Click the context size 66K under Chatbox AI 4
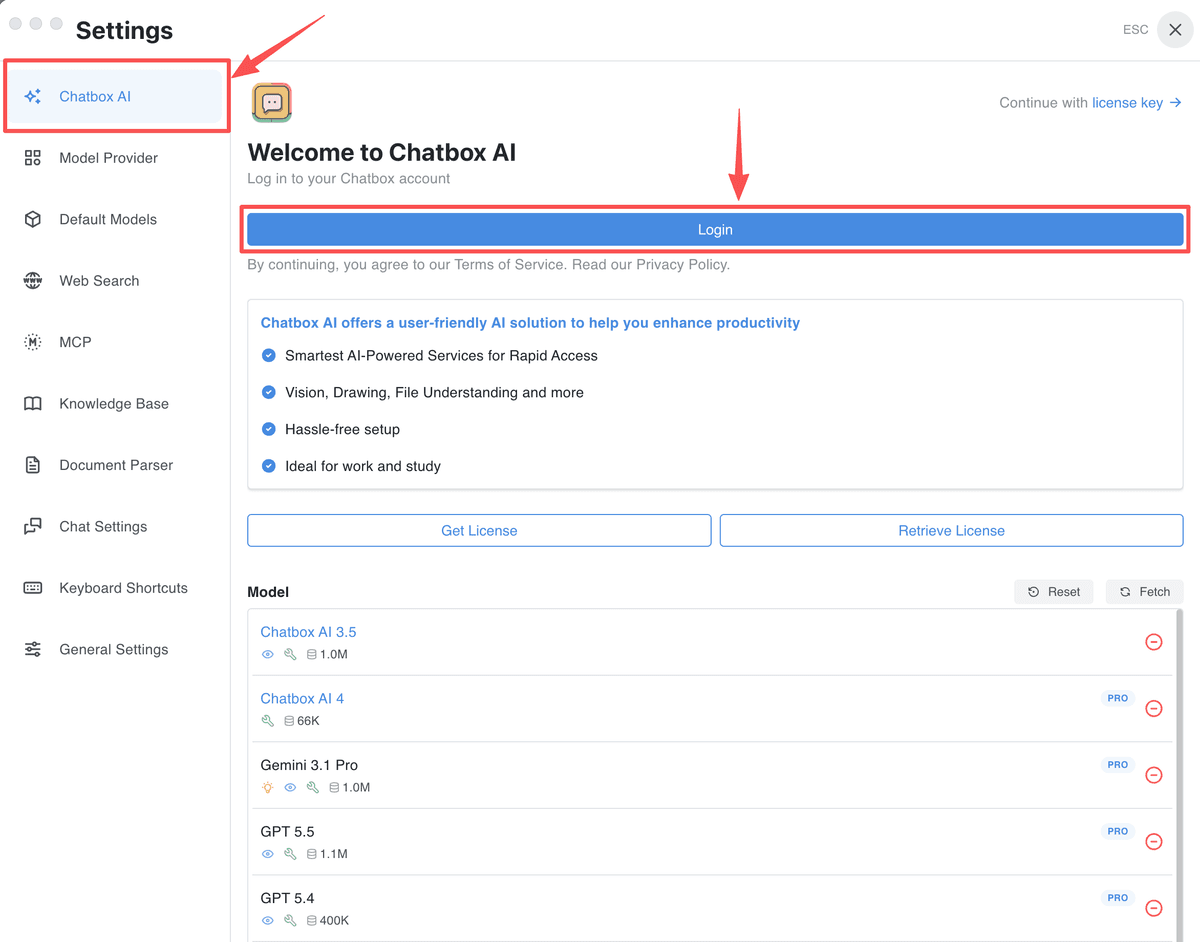The image size is (1200, 942). tap(302, 721)
